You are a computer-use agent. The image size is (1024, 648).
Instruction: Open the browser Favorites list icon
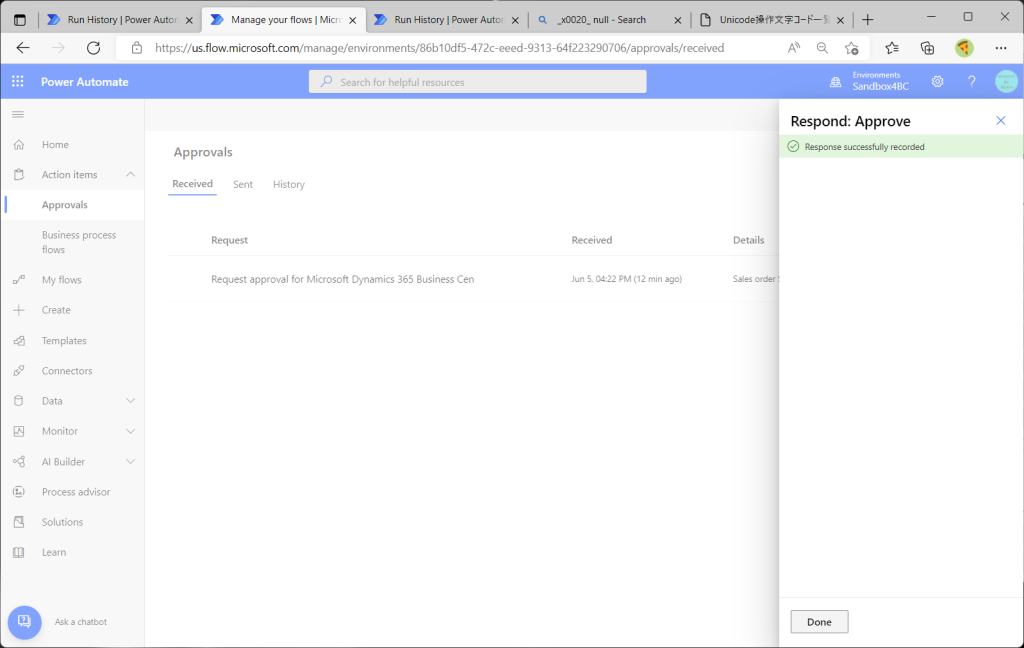(891, 48)
